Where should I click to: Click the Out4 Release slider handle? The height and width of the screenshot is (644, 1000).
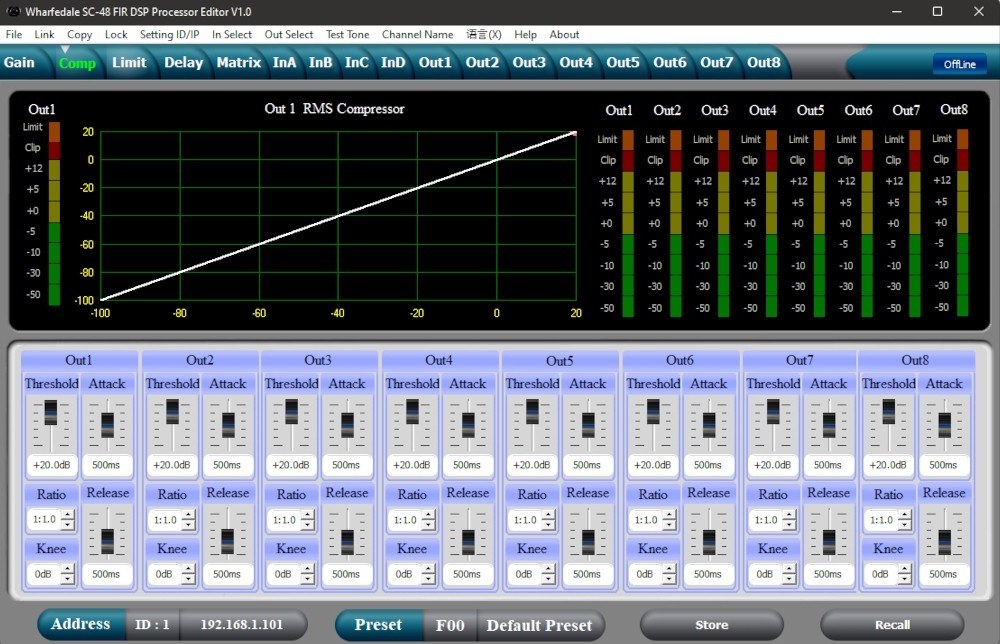468,541
